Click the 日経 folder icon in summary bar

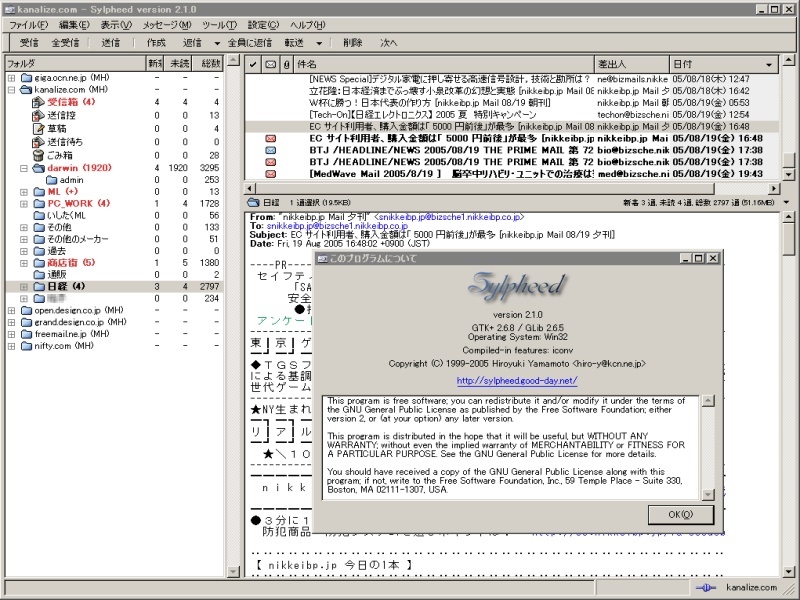click(254, 203)
